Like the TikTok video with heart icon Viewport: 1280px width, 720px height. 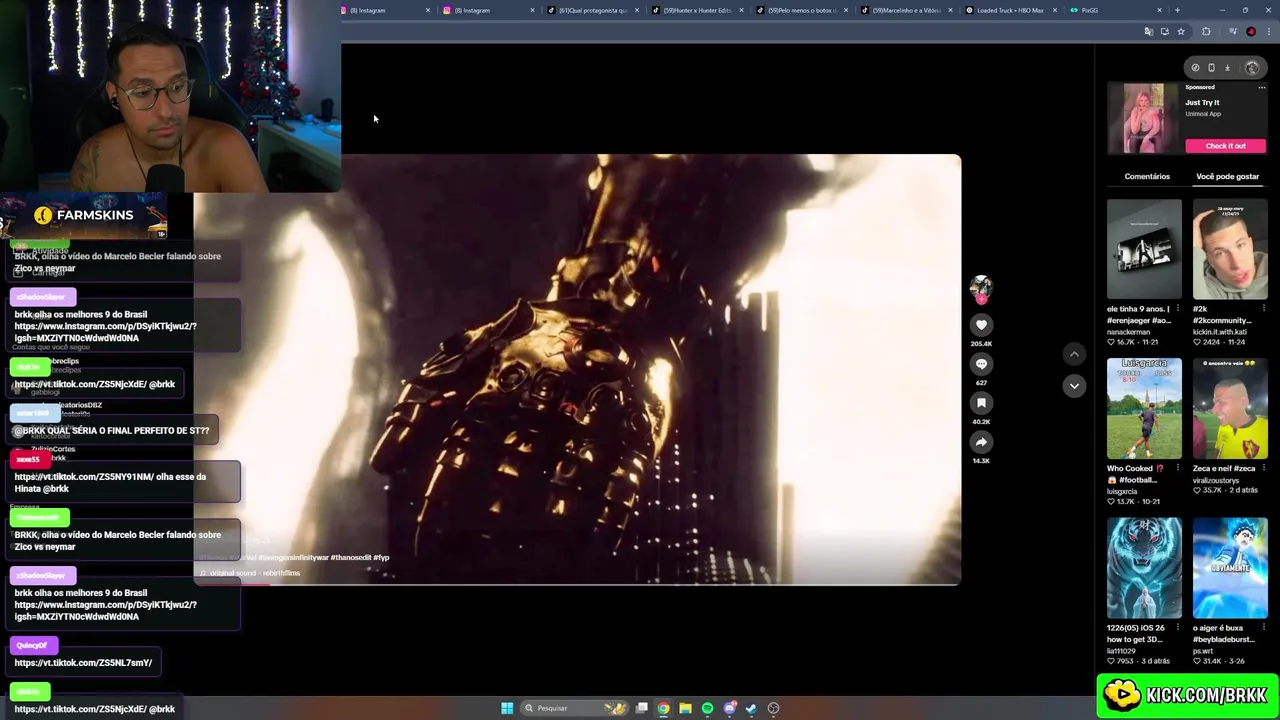pos(981,324)
